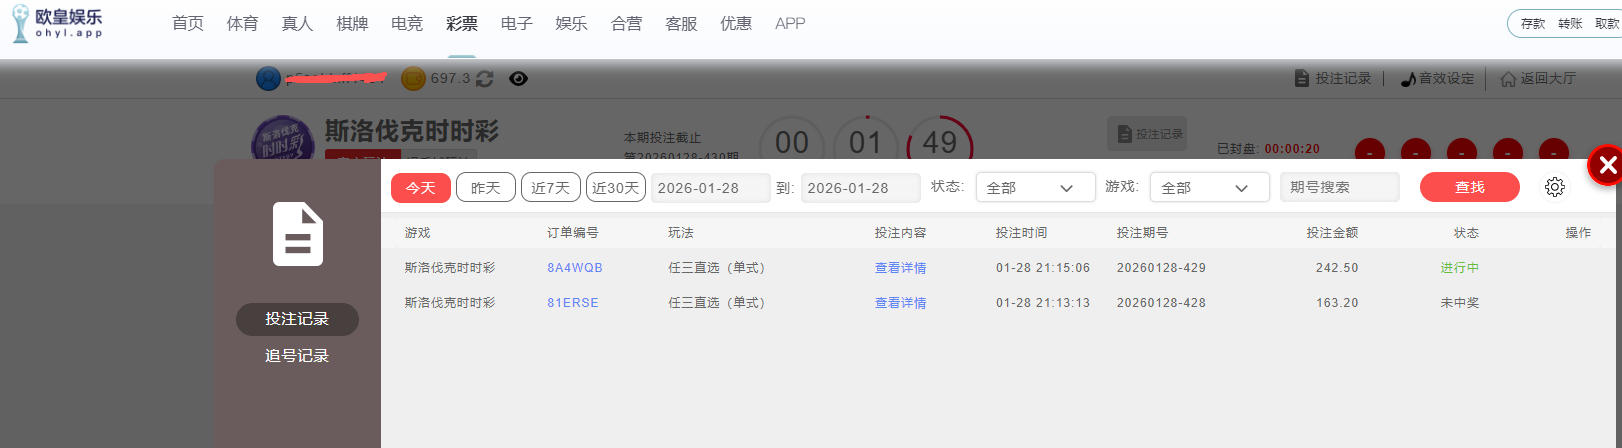
Task: Expand the 游戏 dropdown
Action: 1209,188
